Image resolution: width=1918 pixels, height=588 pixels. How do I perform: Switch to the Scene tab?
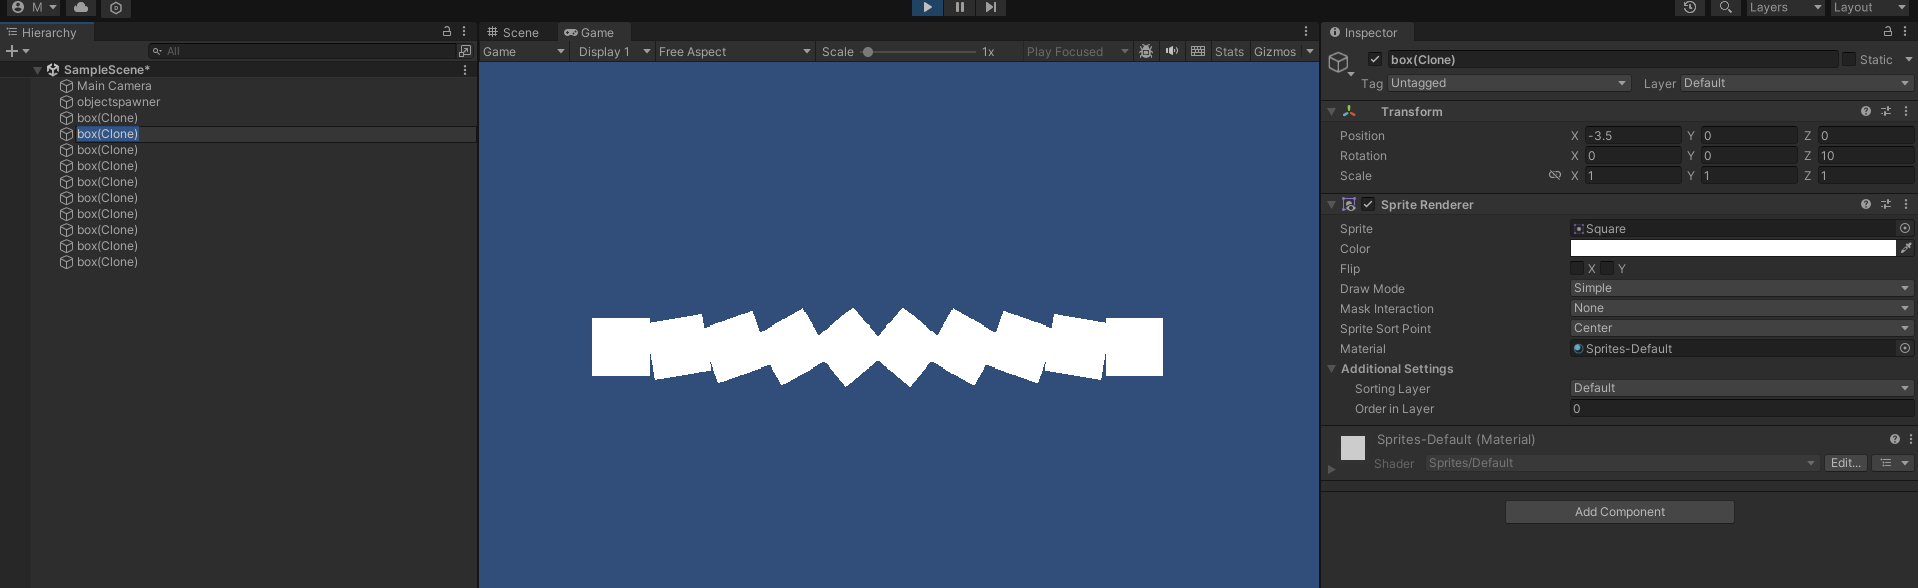coord(513,32)
